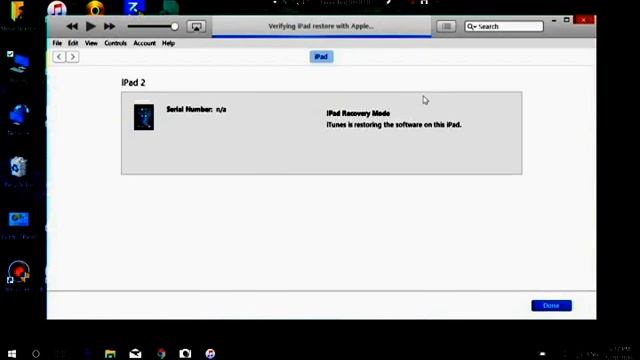Open the Help menu
This screenshot has width=640, height=360.
(x=168, y=43)
